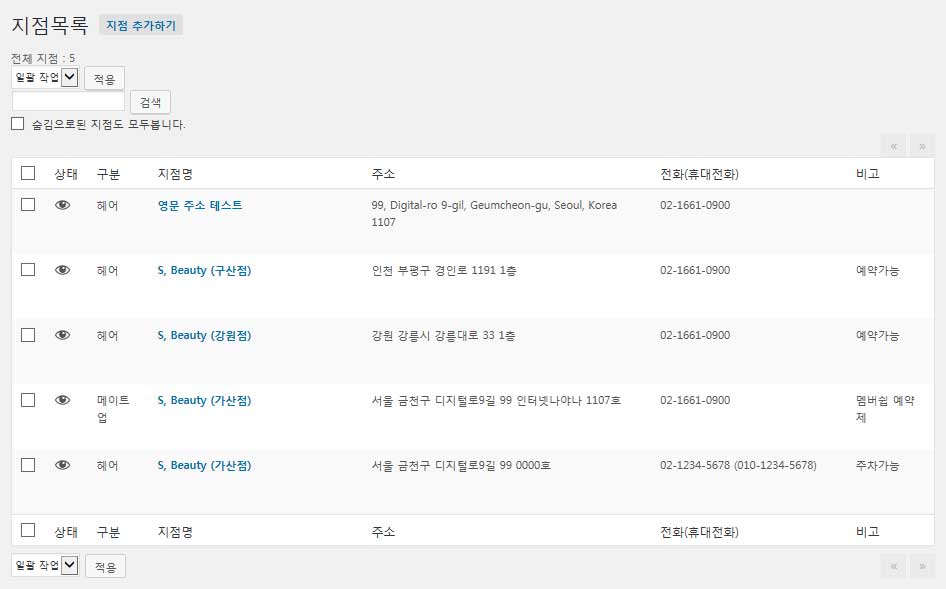The image size is (946, 589).
Task: Click top 적용 apply button
Action: pos(104,79)
